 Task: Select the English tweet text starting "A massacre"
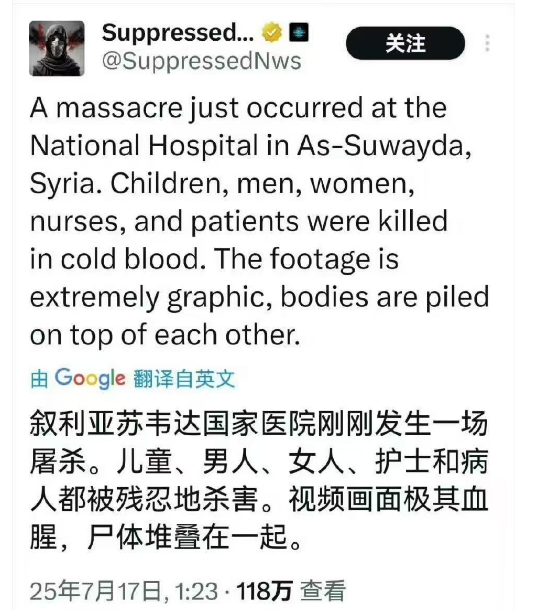click(x=260, y=221)
